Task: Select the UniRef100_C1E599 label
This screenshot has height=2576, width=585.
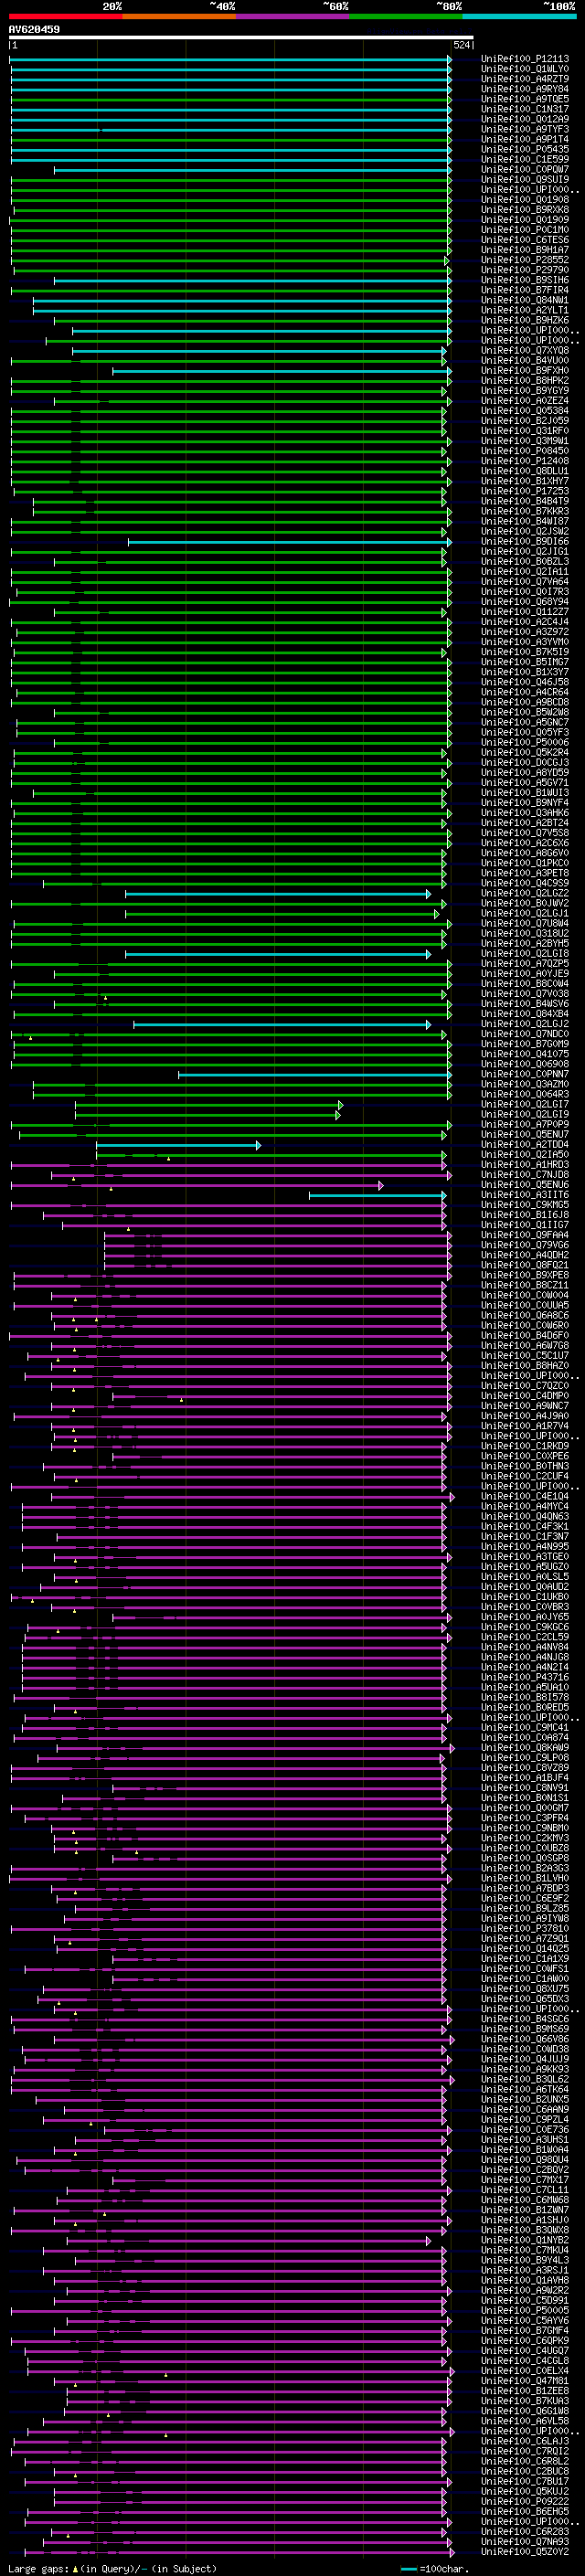Action: tap(525, 159)
